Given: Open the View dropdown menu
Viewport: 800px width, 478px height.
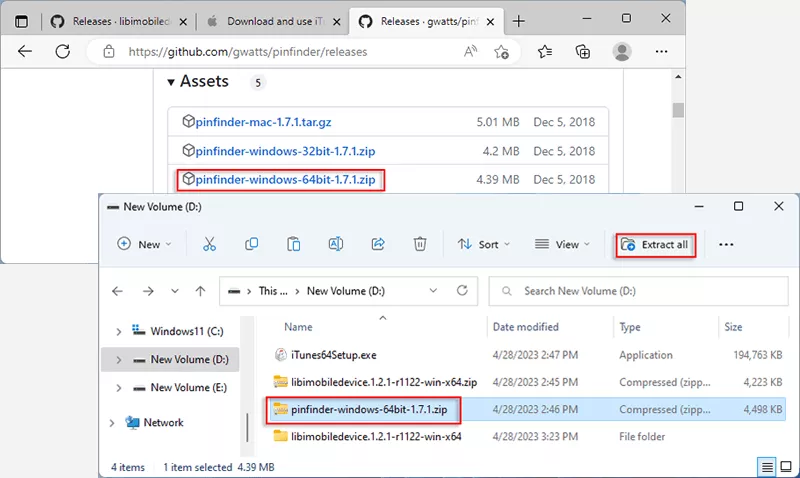Looking at the screenshot, I should pyautogui.click(x=563, y=244).
